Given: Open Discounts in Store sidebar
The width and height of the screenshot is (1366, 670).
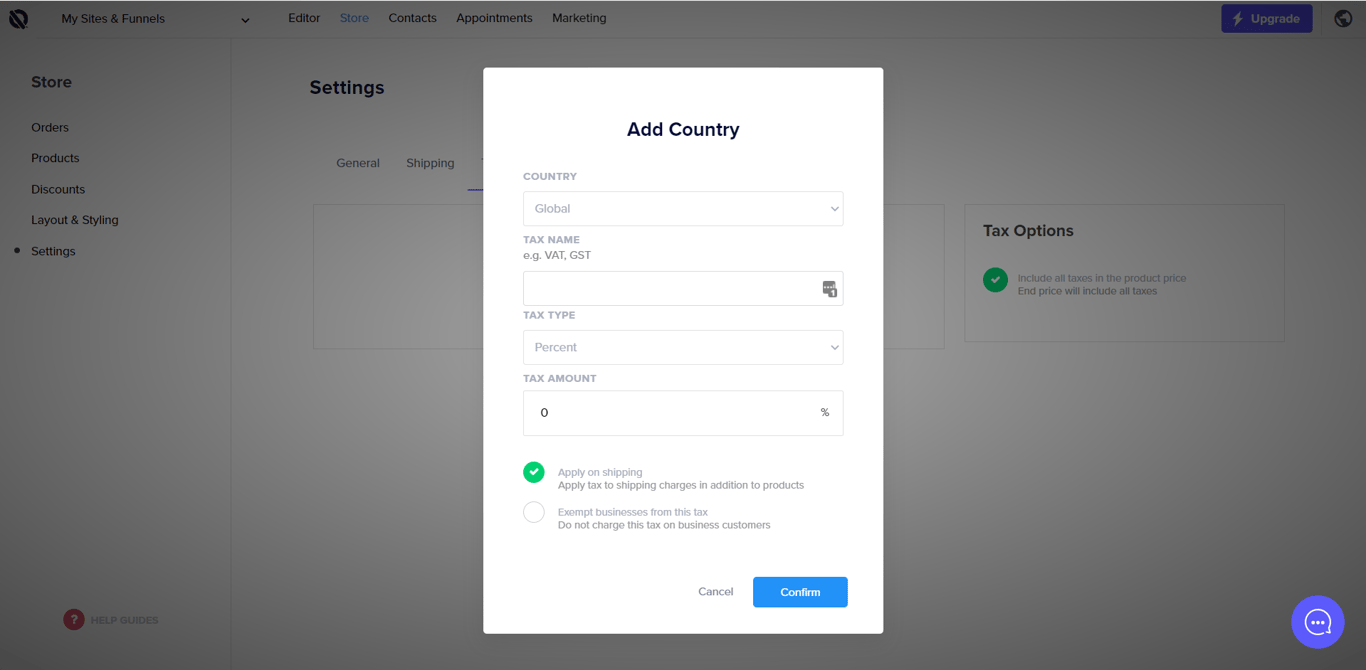Looking at the screenshot, I should pos(58,189).
